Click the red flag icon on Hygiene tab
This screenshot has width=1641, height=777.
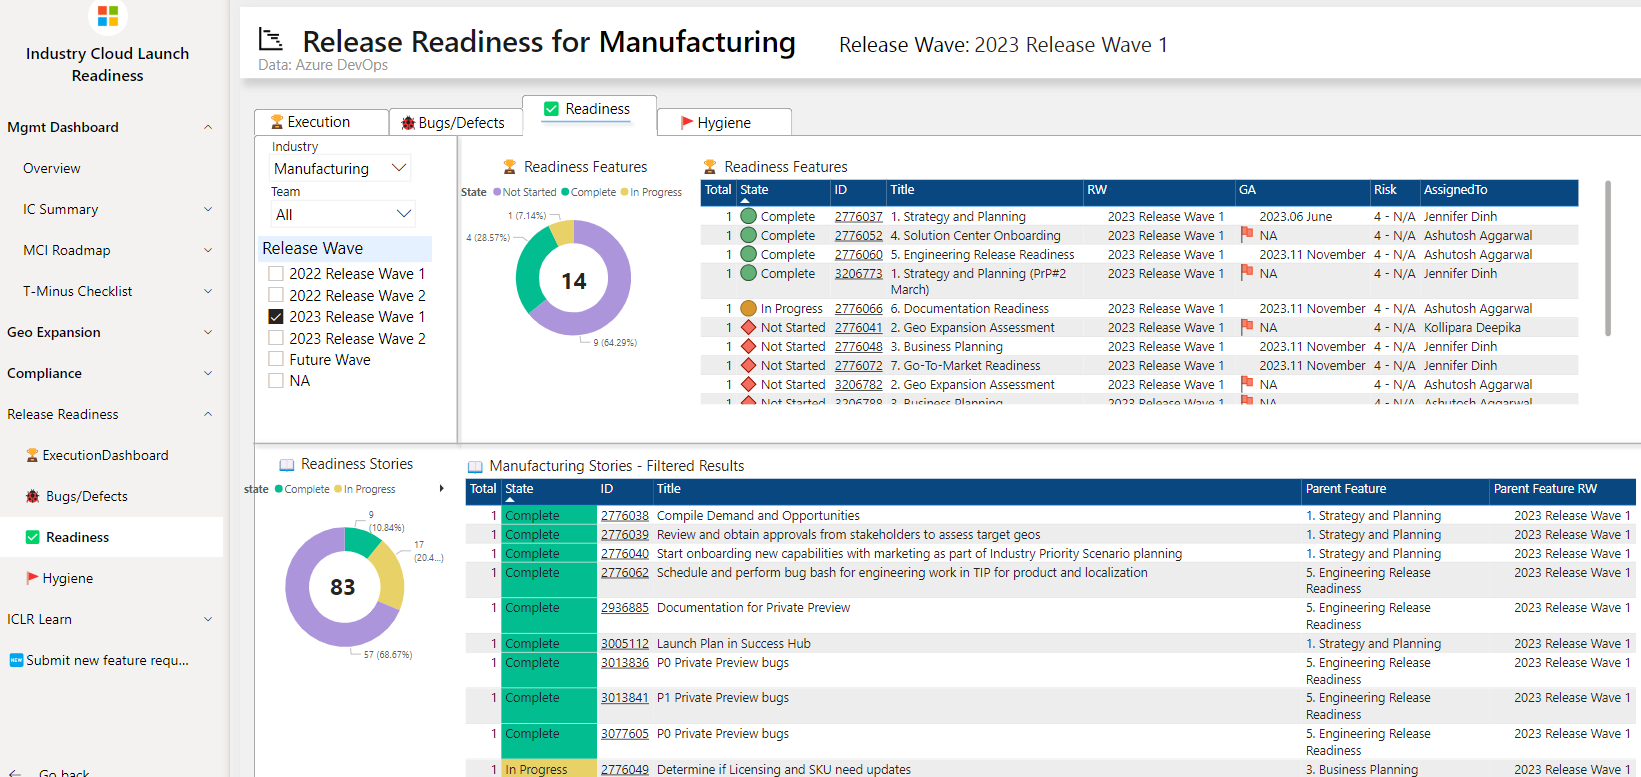pyautogui.click(x=687, y=123)
